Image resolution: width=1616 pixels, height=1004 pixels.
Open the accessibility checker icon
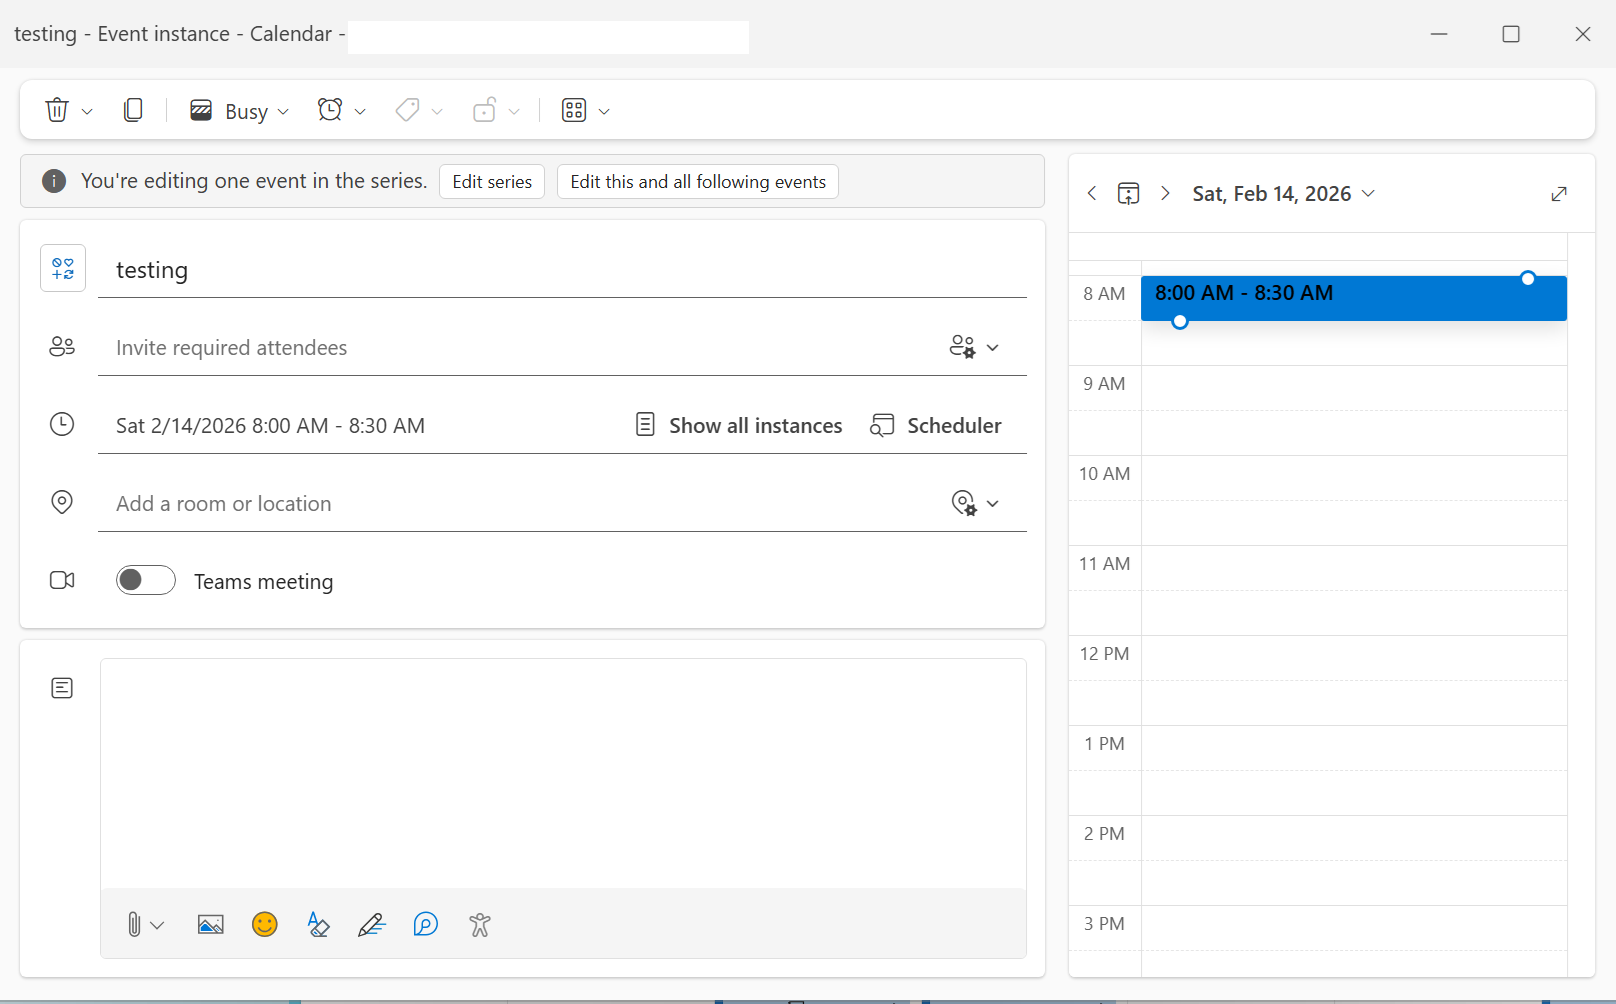(x=480, y=925)
